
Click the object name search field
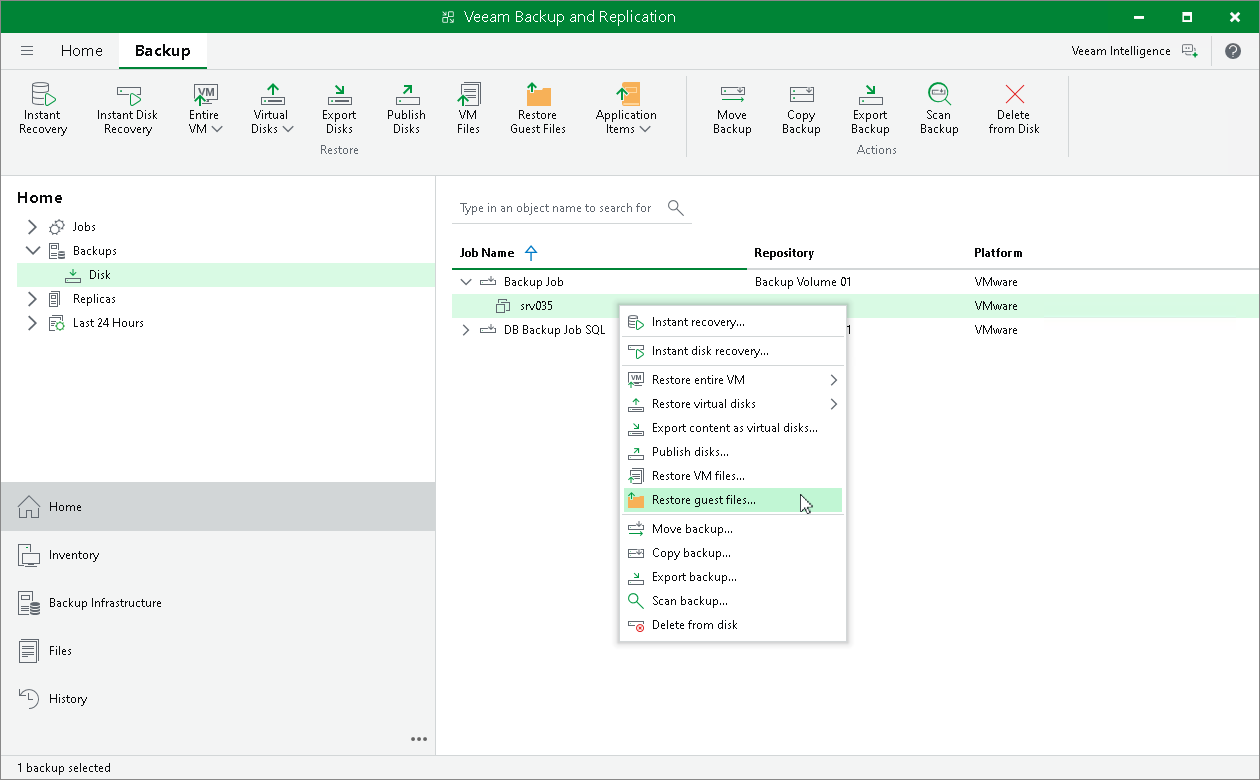pos(556,208)
